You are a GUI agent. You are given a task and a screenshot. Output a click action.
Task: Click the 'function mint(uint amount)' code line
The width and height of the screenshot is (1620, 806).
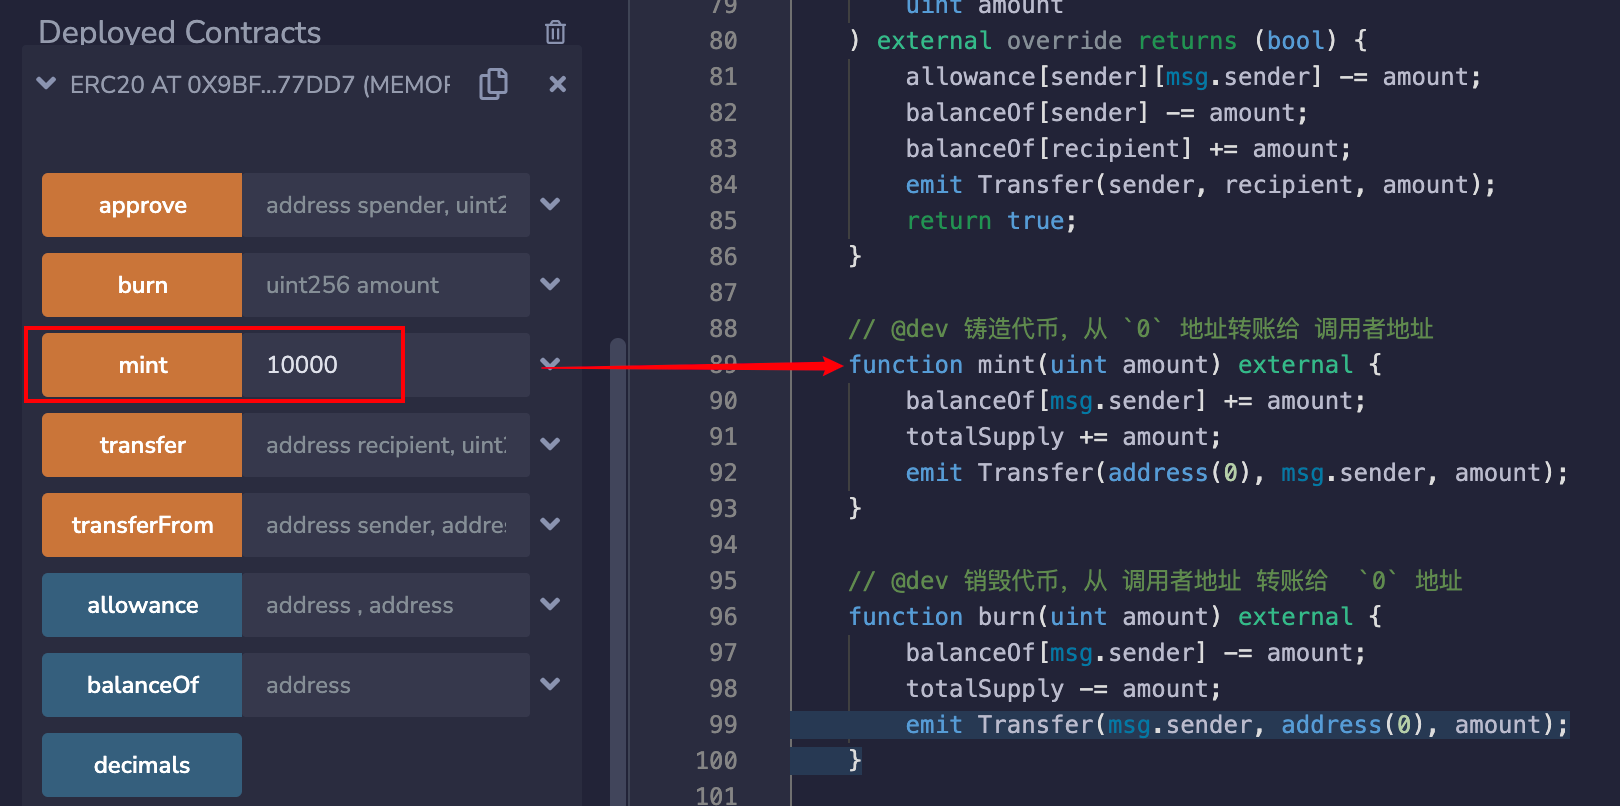(x=1115, y=365)
